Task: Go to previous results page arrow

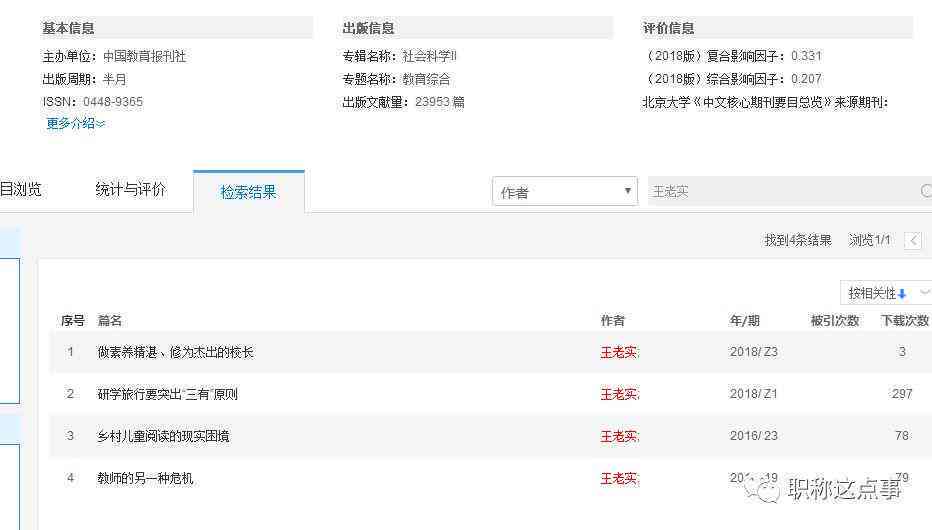Action: coord(914,240)
